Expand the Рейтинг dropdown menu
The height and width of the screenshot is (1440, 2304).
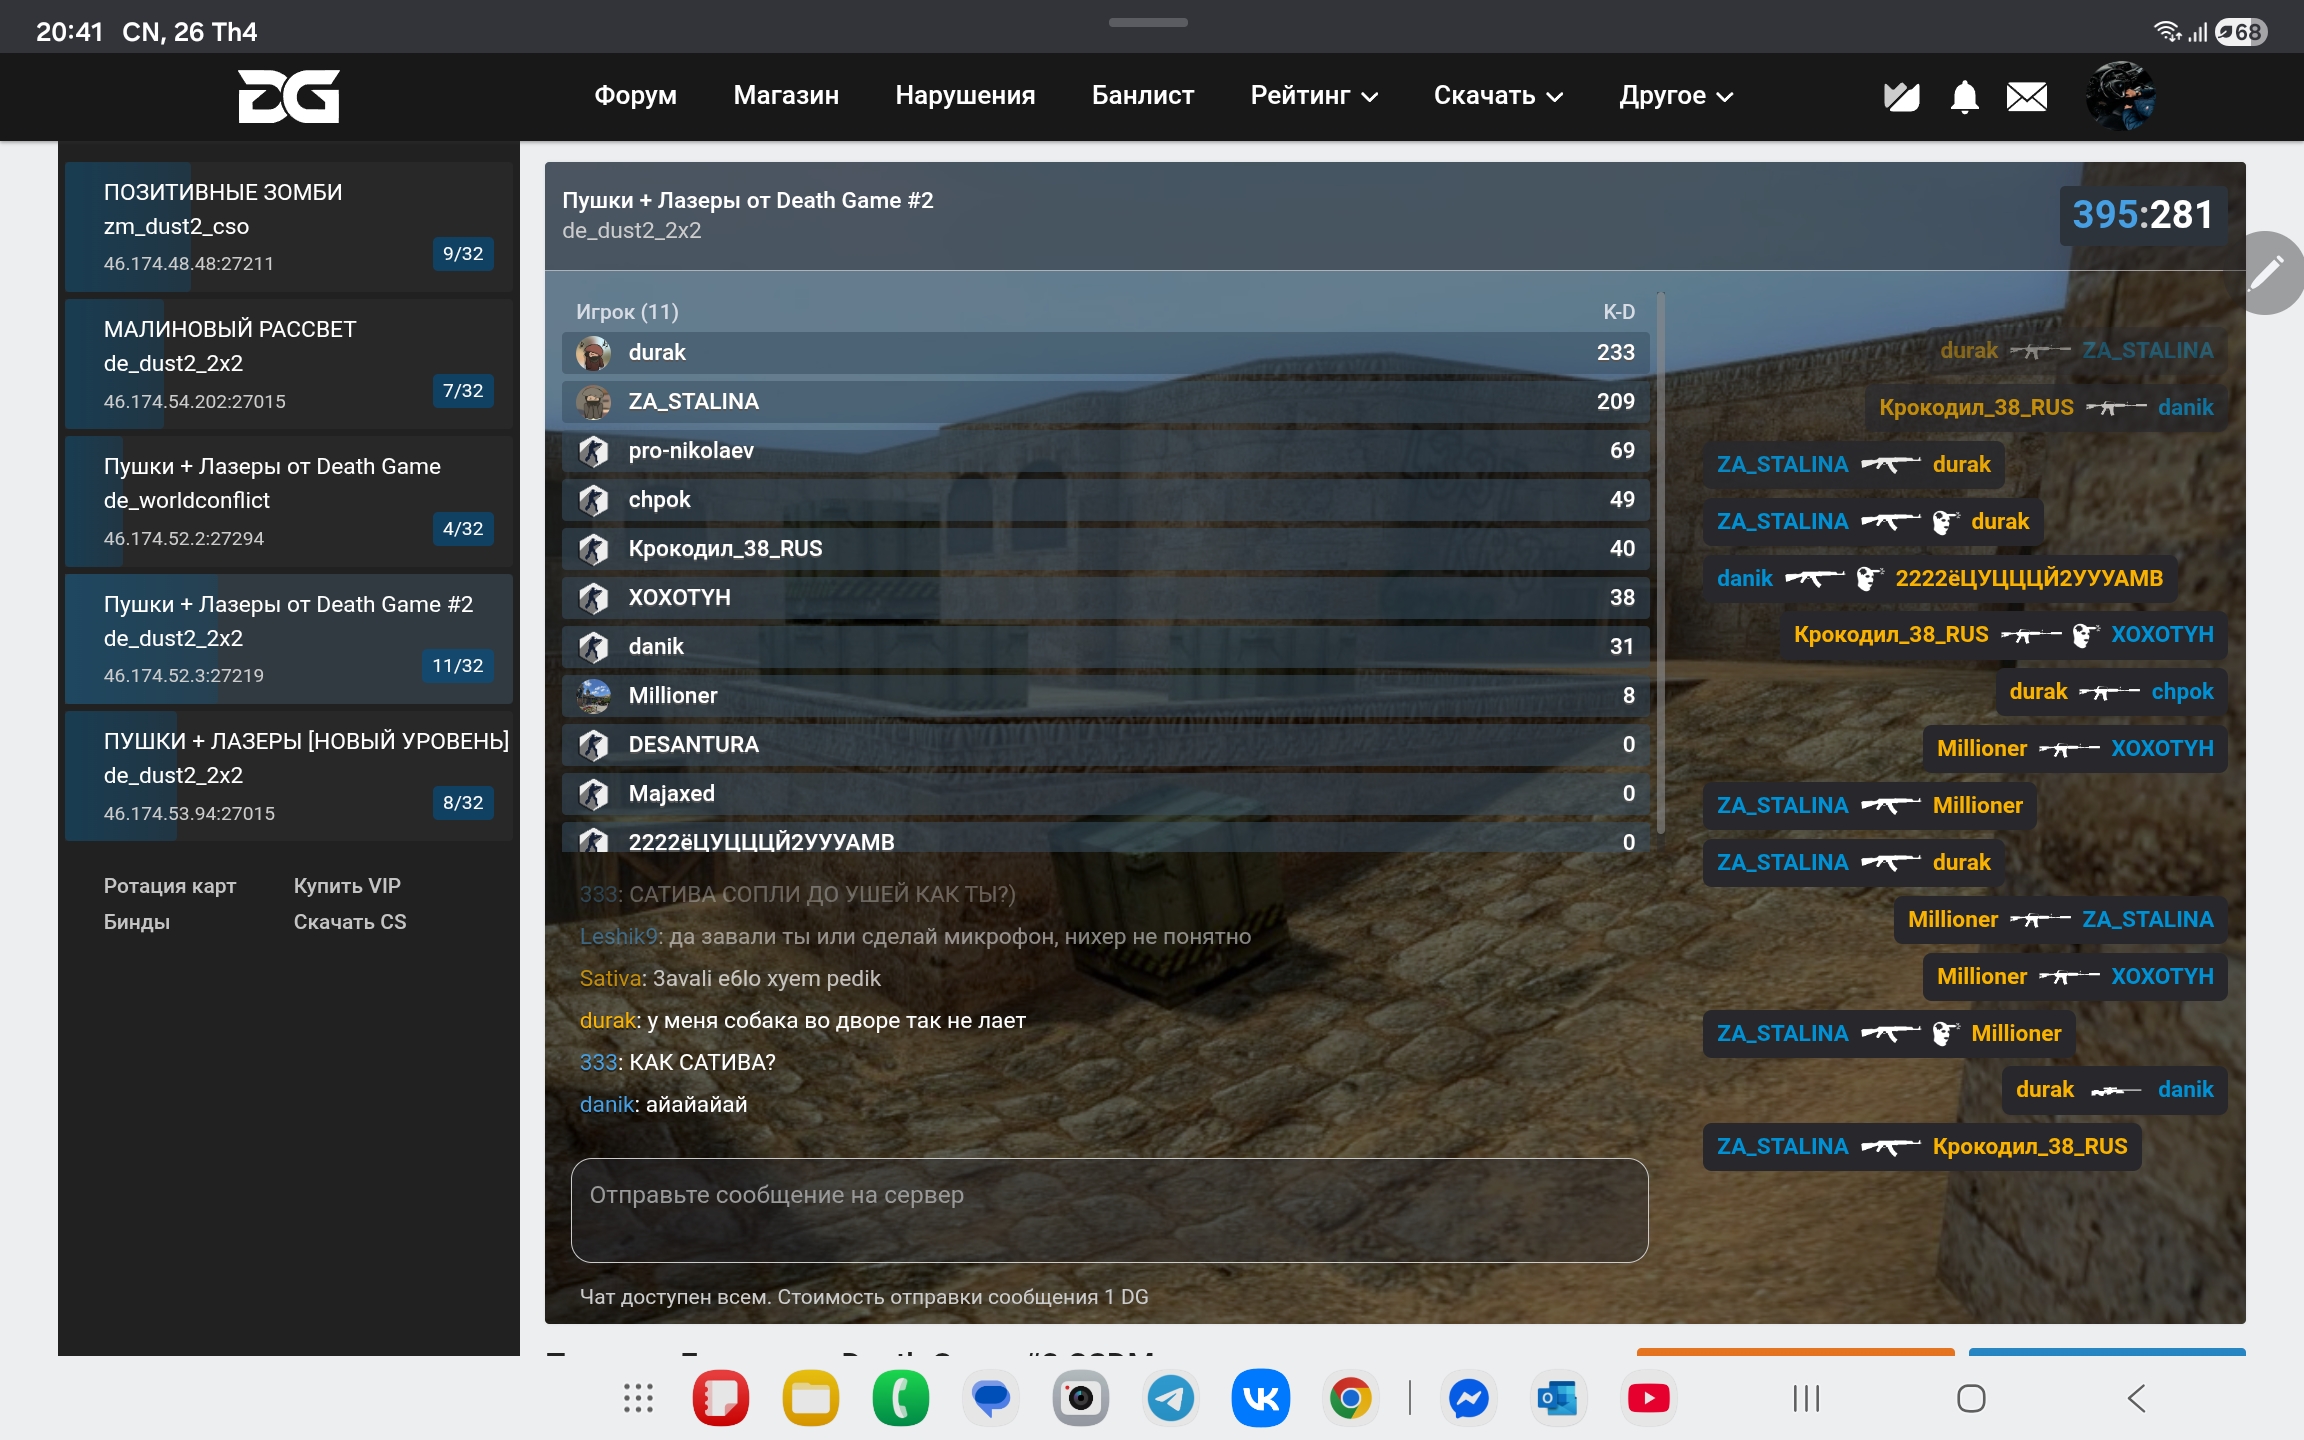click(1313, 96)
